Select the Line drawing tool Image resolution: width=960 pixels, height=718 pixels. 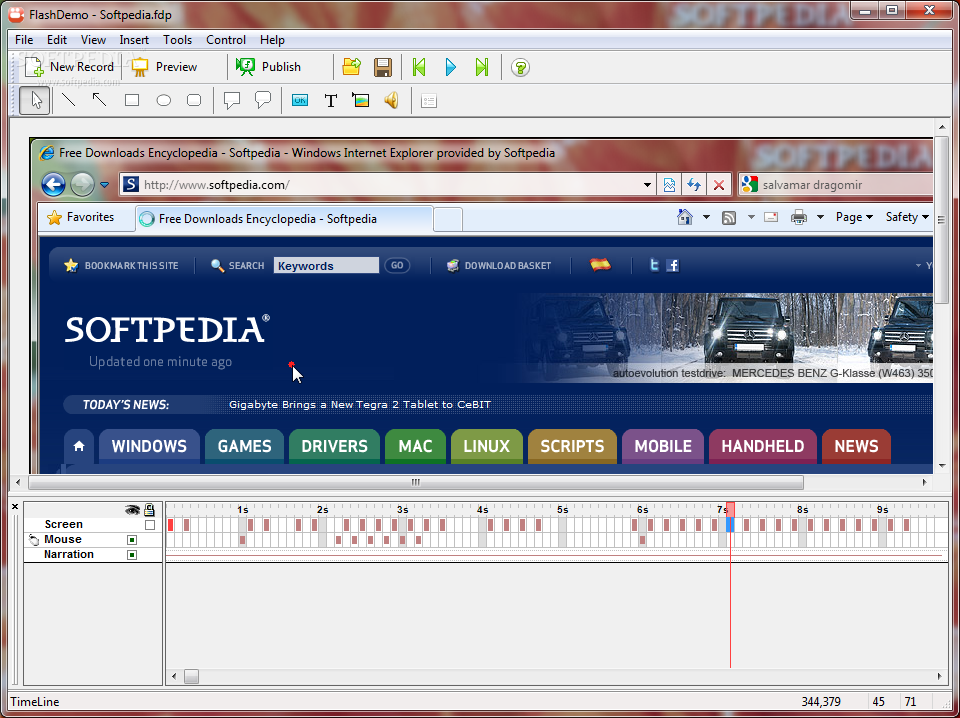pos(69,100)
